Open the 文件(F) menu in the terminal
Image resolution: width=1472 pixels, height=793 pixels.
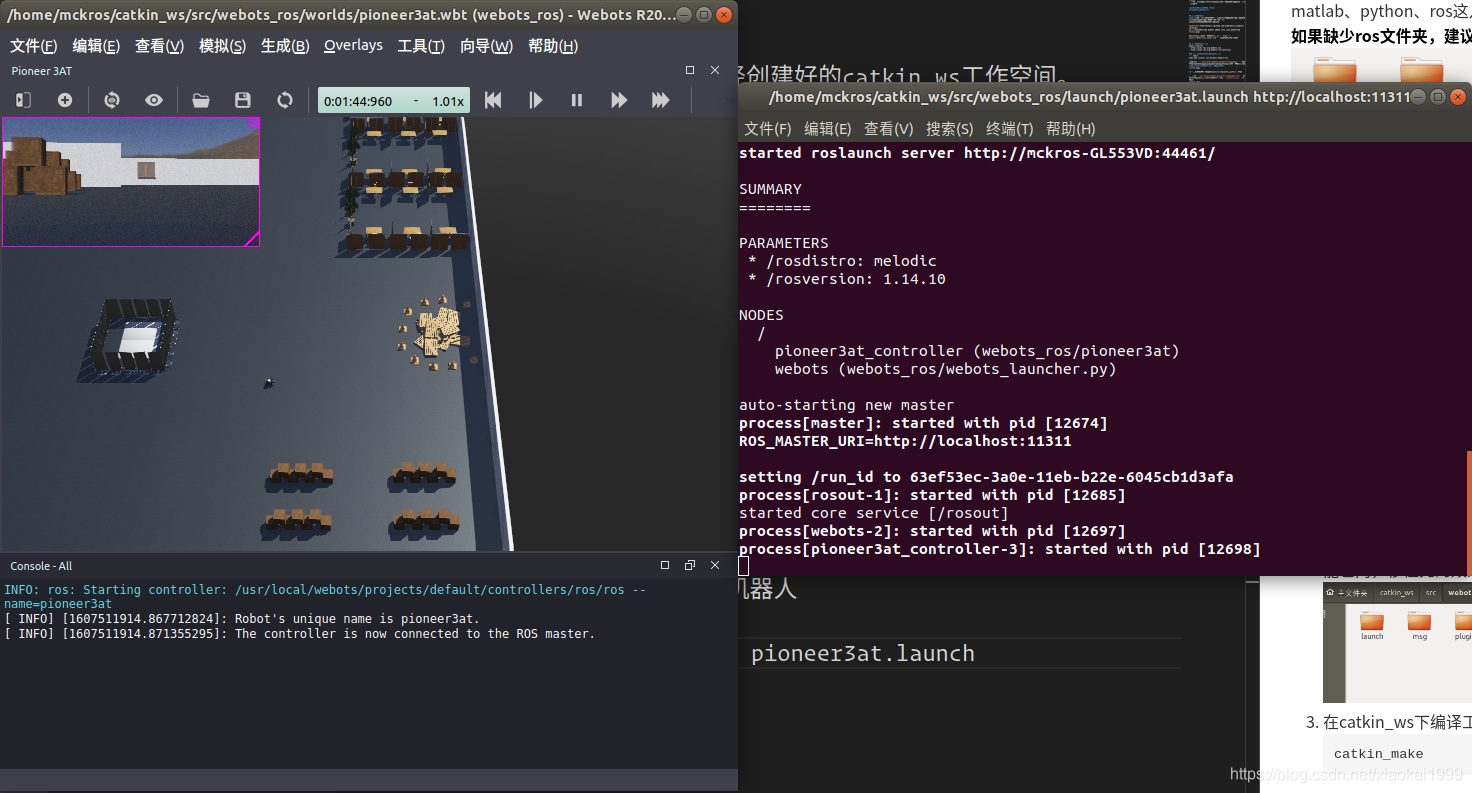[768, 129]
